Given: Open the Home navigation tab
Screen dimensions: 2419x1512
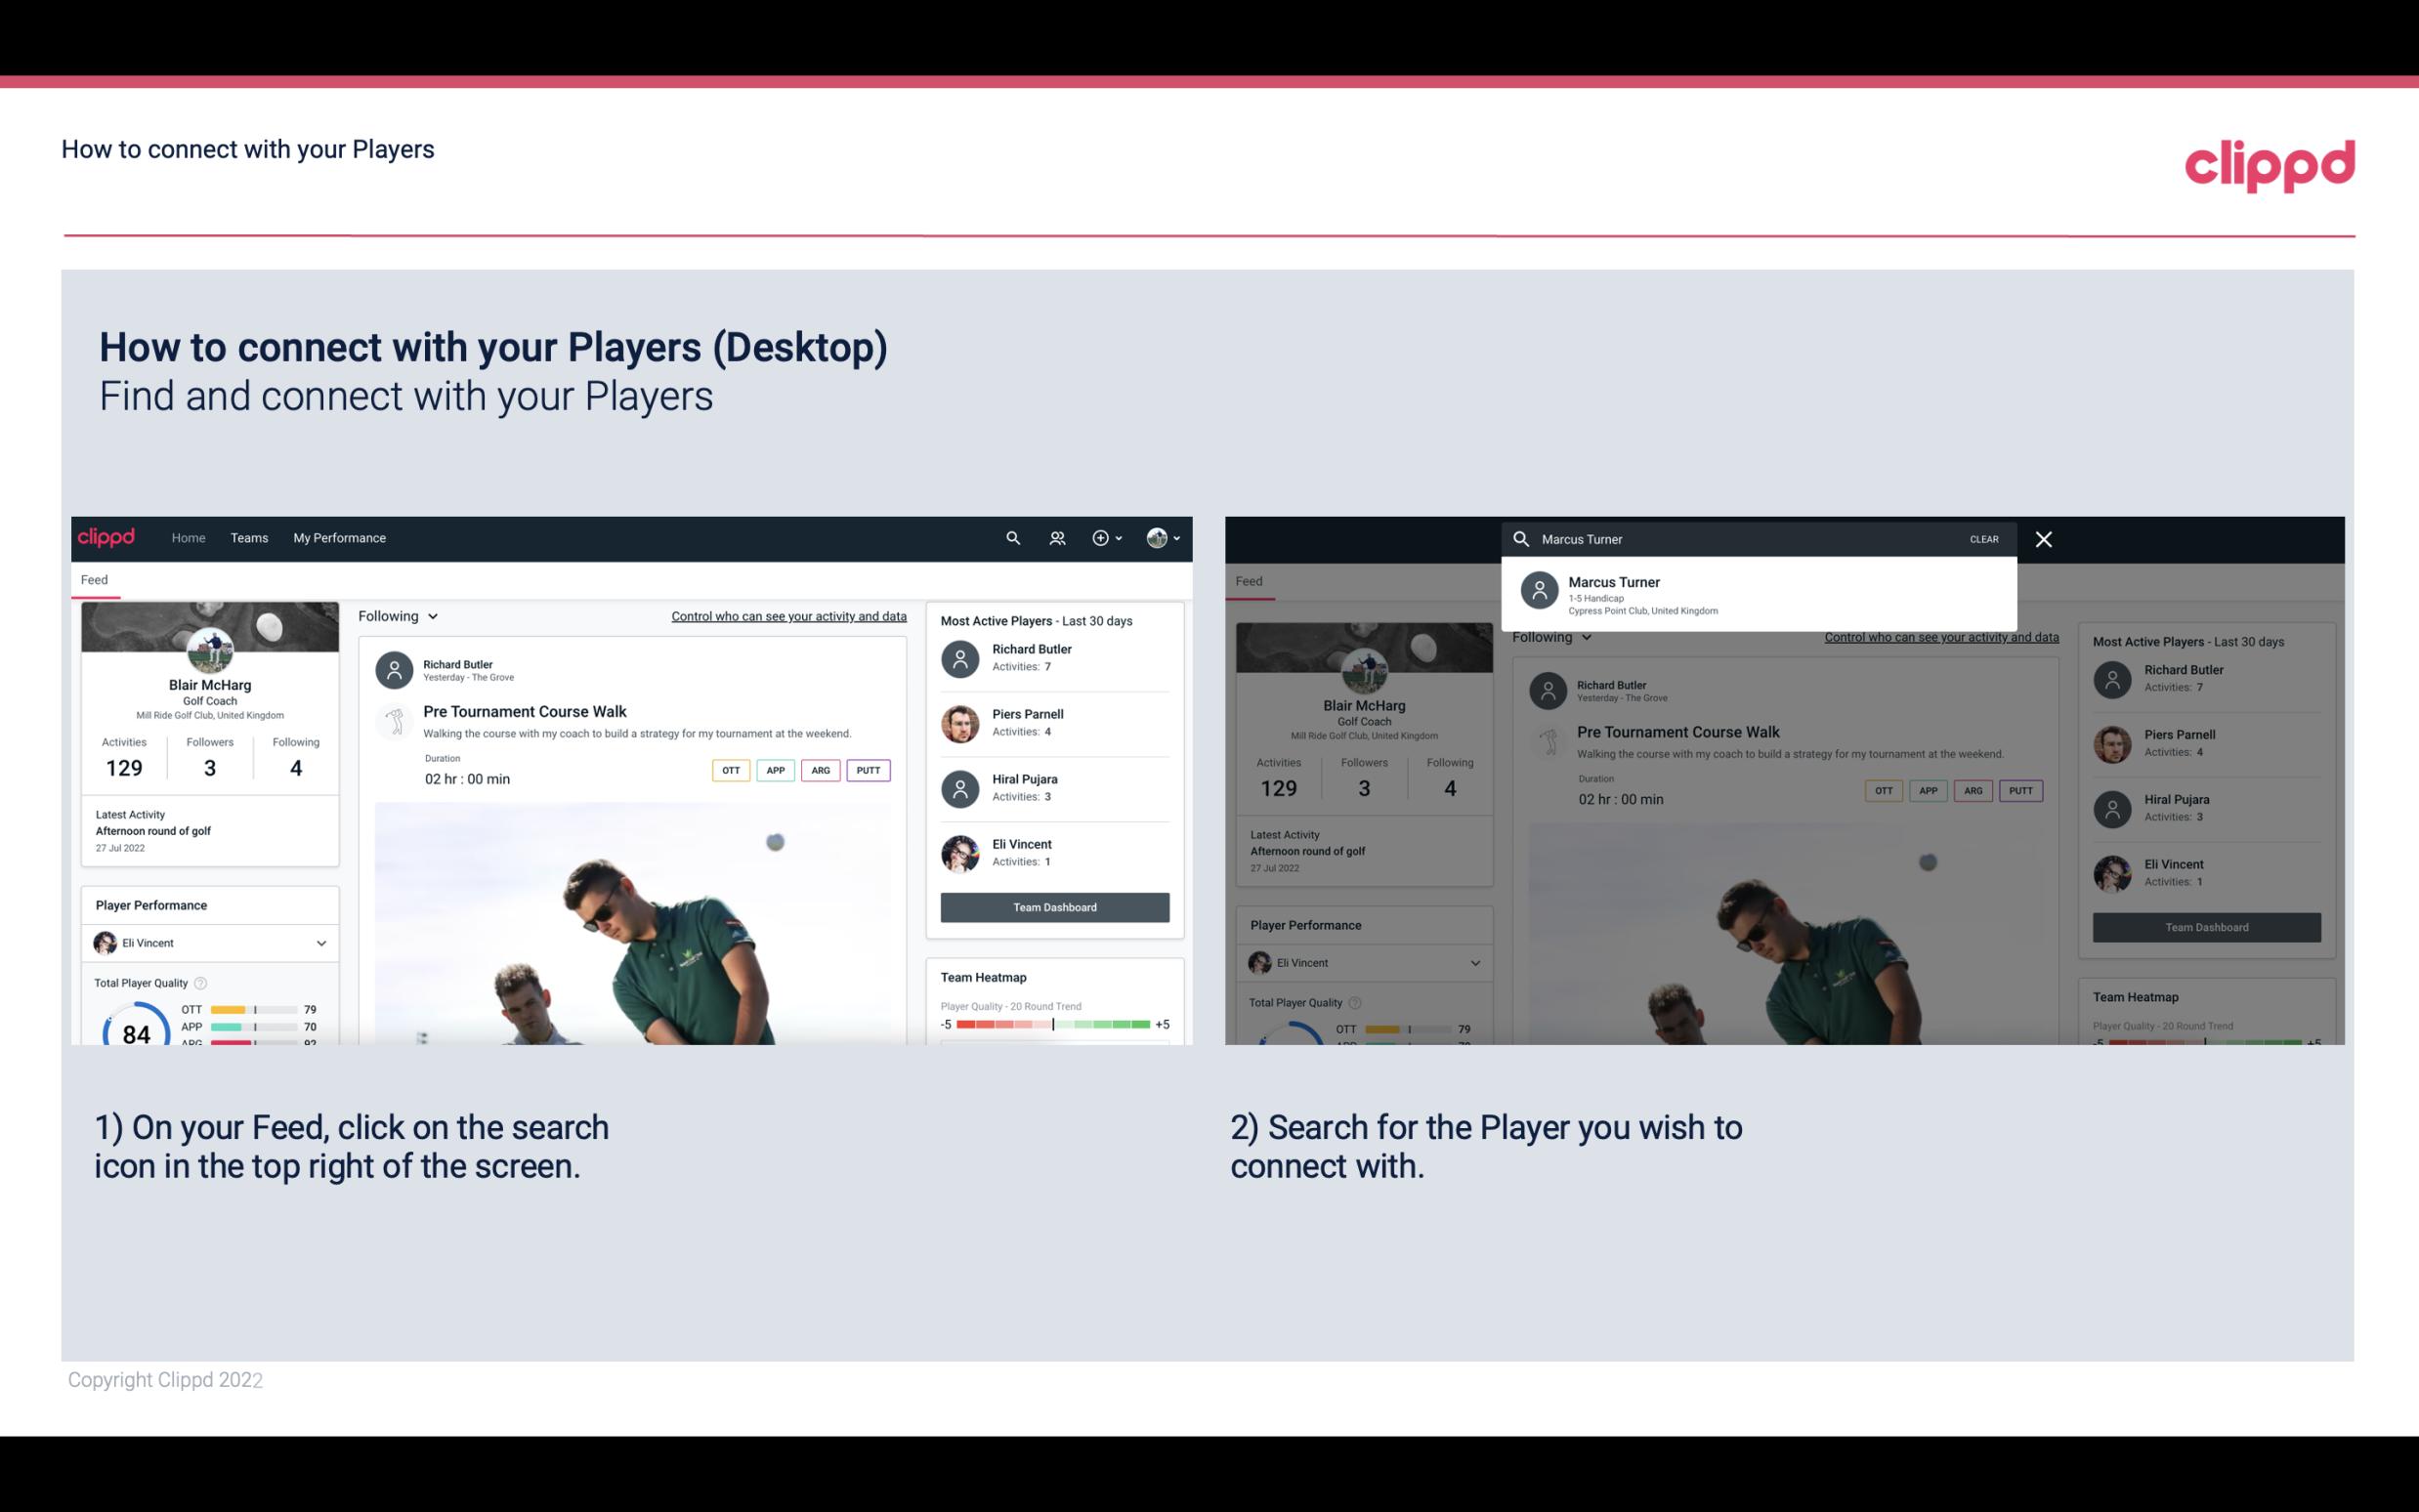Looking at the screenshot, I should pyautogui.click(x=189, y=536).
